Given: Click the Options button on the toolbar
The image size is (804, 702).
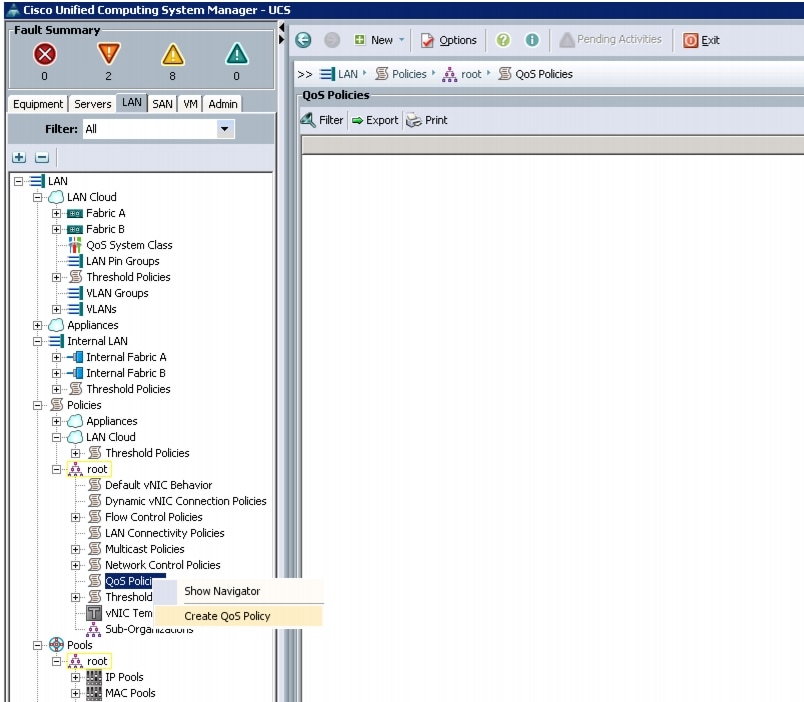Looking at the screenshot, I should [449, 40].
